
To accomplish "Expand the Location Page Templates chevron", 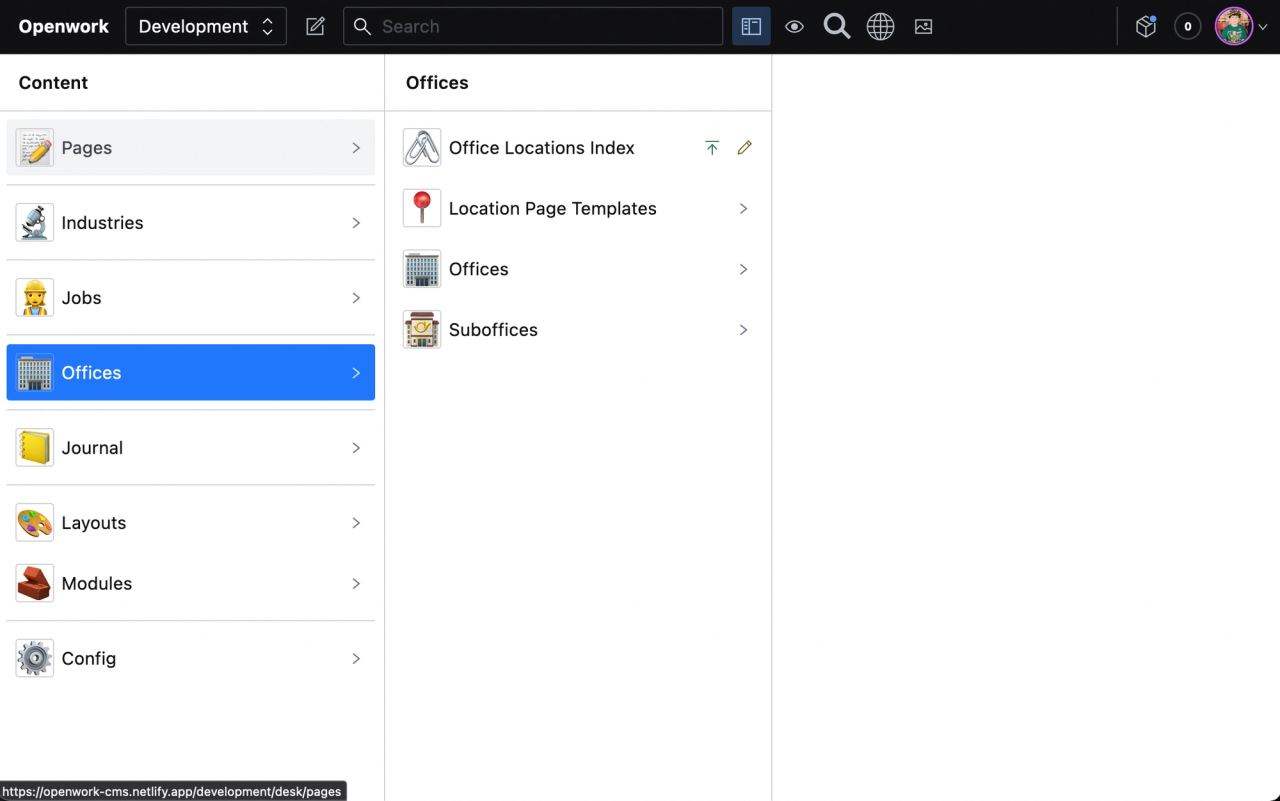I will tap(743, 209).
